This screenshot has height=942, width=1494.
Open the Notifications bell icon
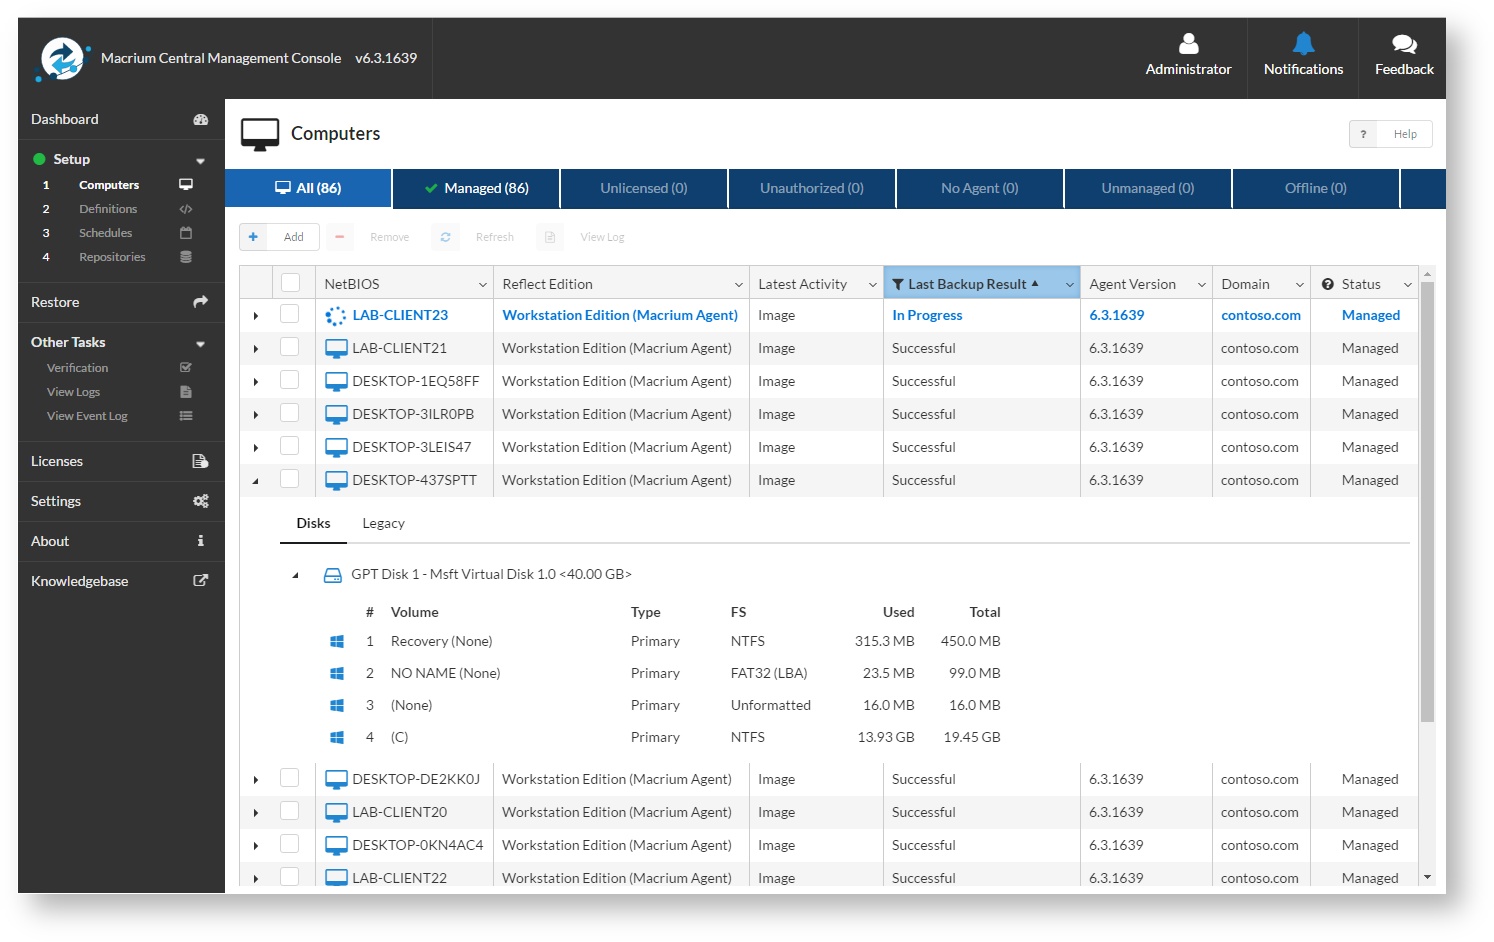(1303, 44)
